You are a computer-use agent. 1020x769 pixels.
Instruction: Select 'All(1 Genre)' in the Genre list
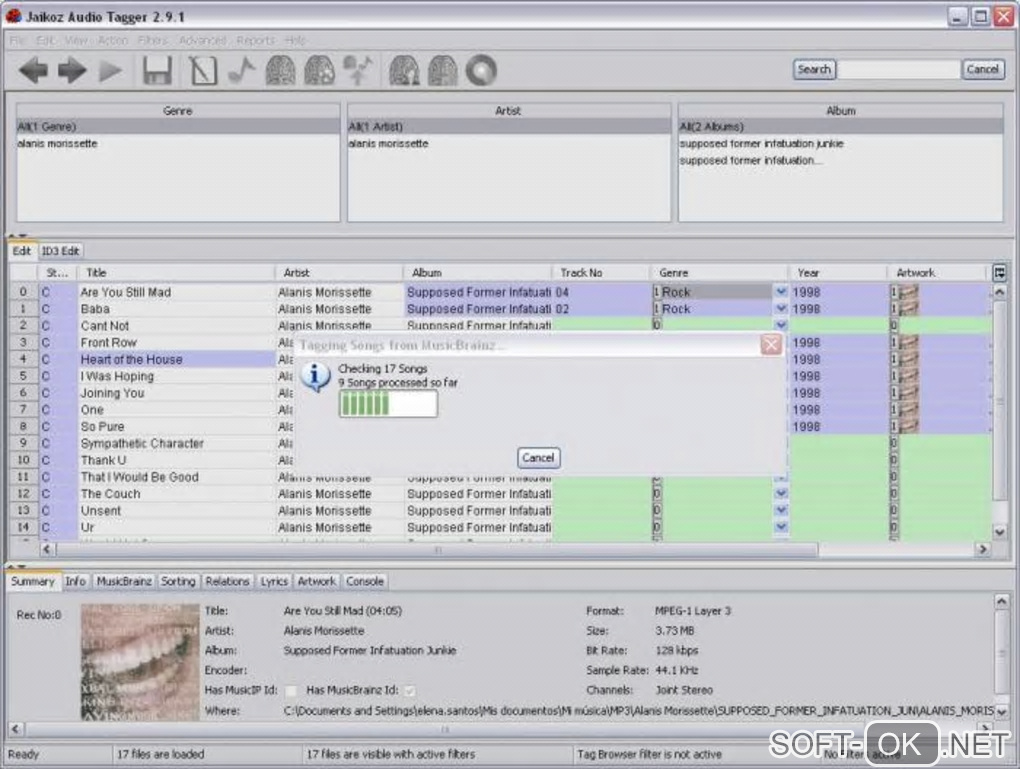pyautogui.click(x=178, y=126)
